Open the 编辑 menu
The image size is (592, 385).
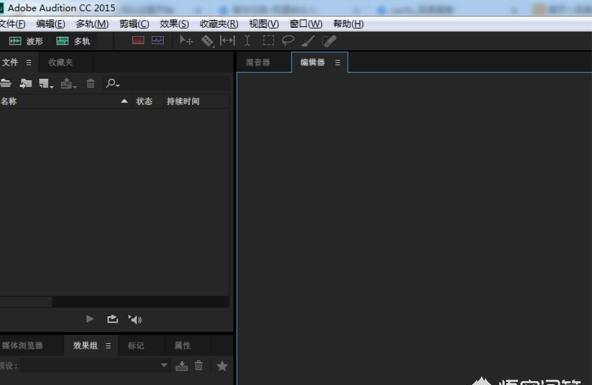pos(51,24)
